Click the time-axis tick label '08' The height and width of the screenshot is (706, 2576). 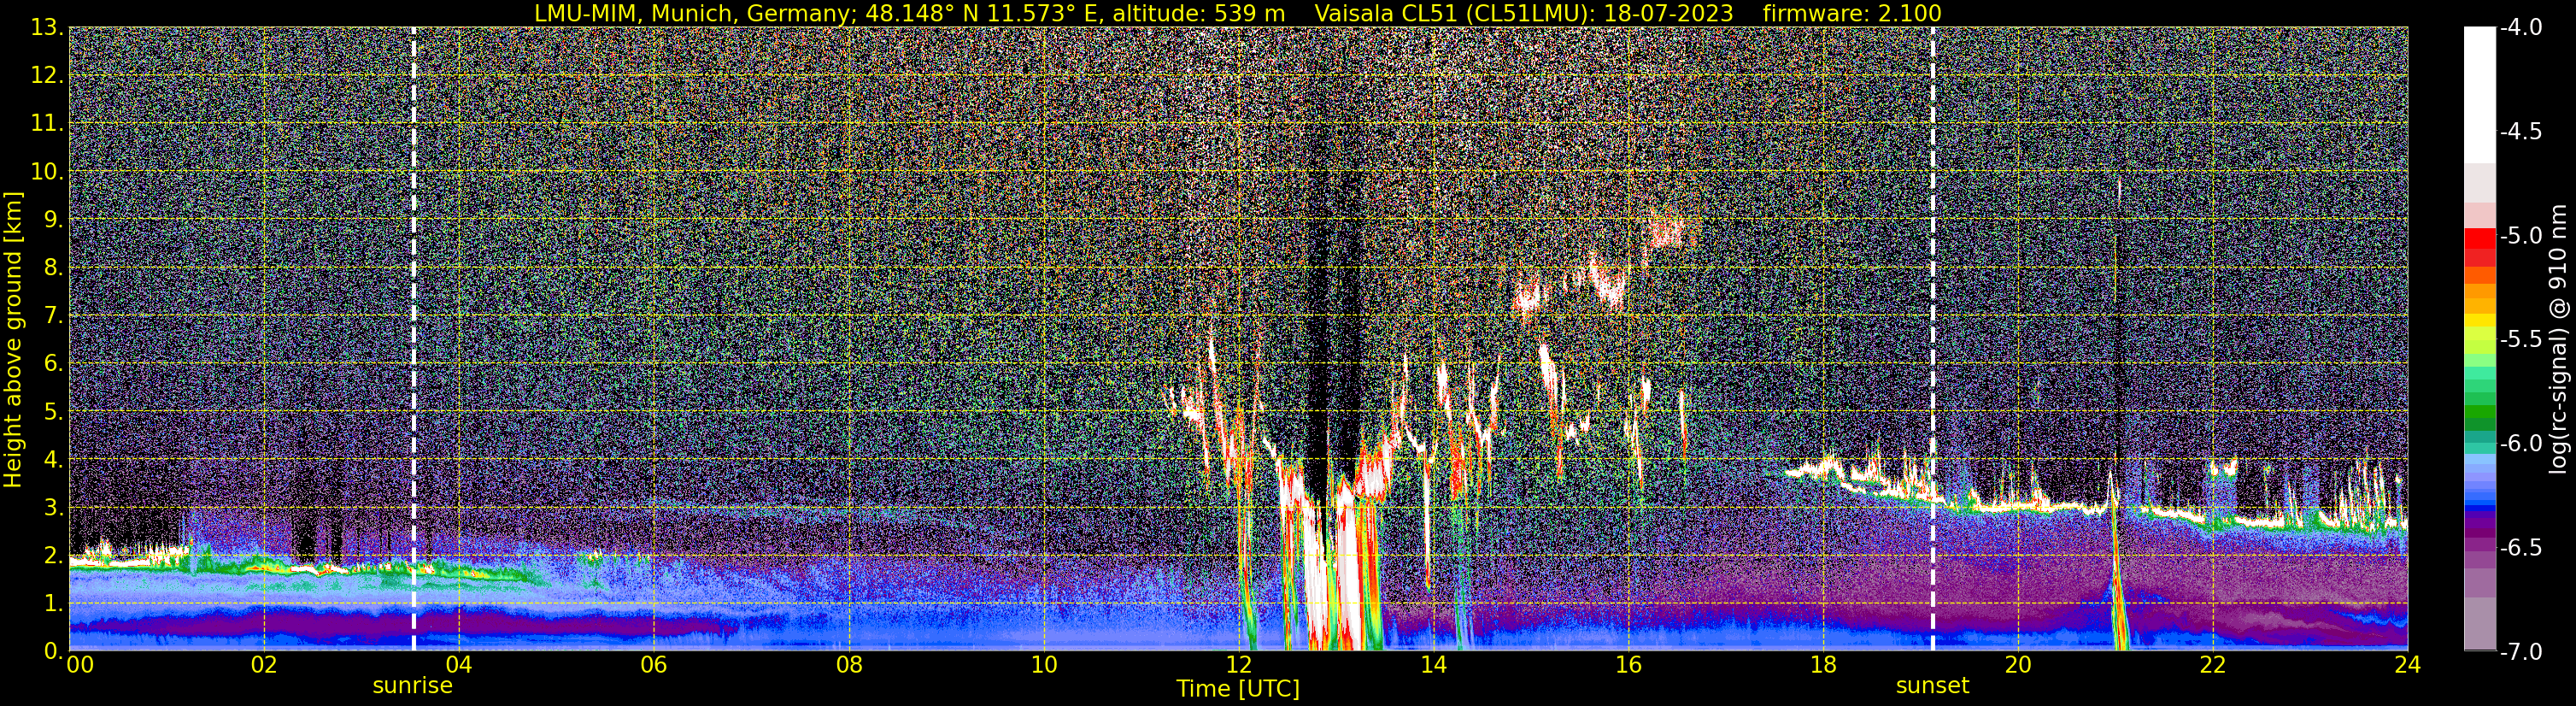848,665
